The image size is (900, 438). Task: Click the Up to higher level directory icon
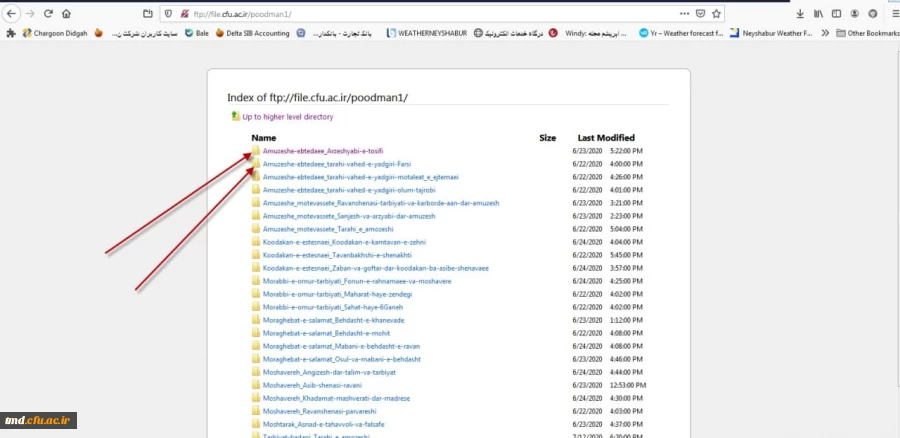235,116
